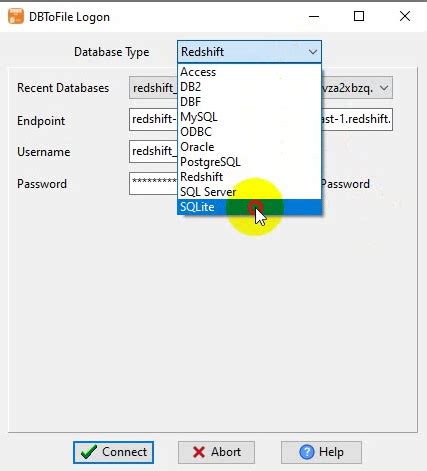Image resolution: width=427 pixels, height=471 pixels.
Task: Click the Password input box
Action: [153, 184]
